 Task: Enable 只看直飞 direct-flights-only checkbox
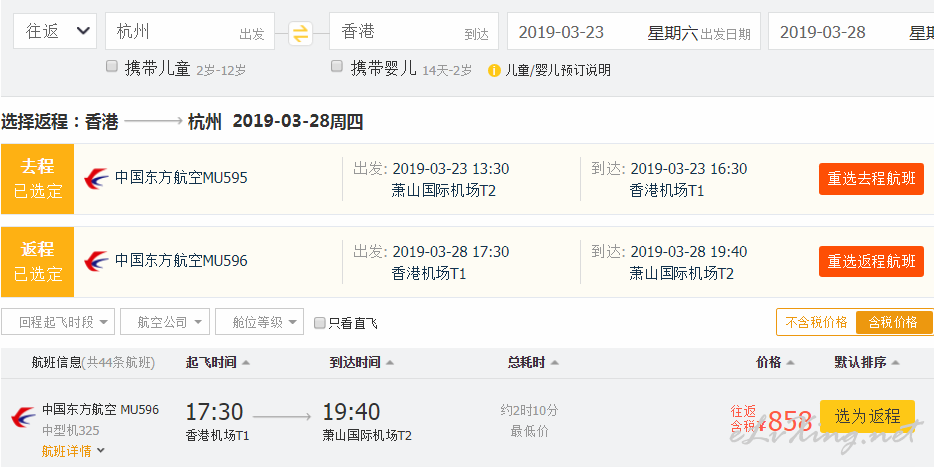click(320, 323)
